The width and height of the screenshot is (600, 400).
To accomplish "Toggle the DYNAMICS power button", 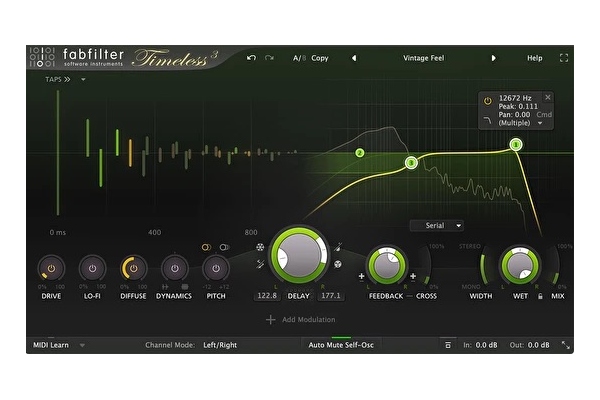I will tap(174, 269).
